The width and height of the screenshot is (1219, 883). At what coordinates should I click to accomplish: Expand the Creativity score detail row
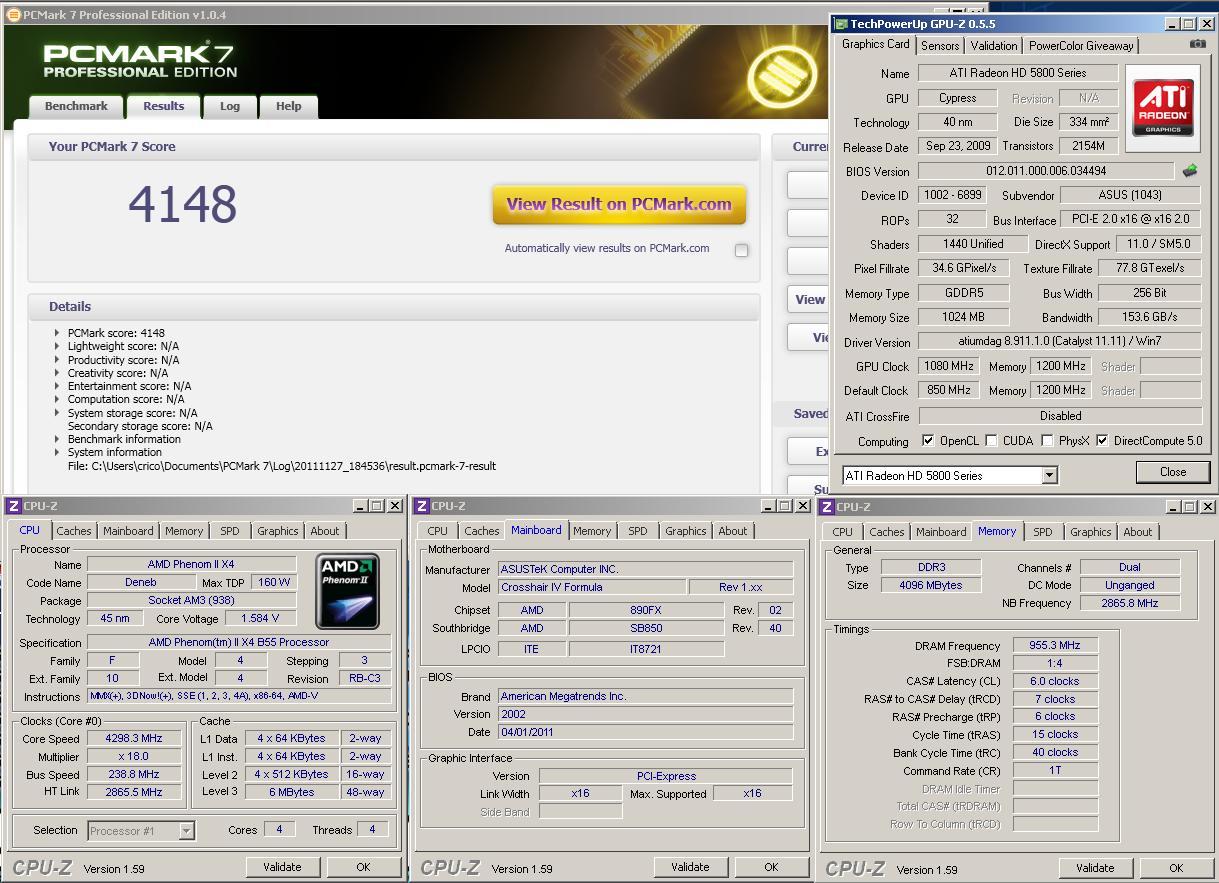coord(57,373)
